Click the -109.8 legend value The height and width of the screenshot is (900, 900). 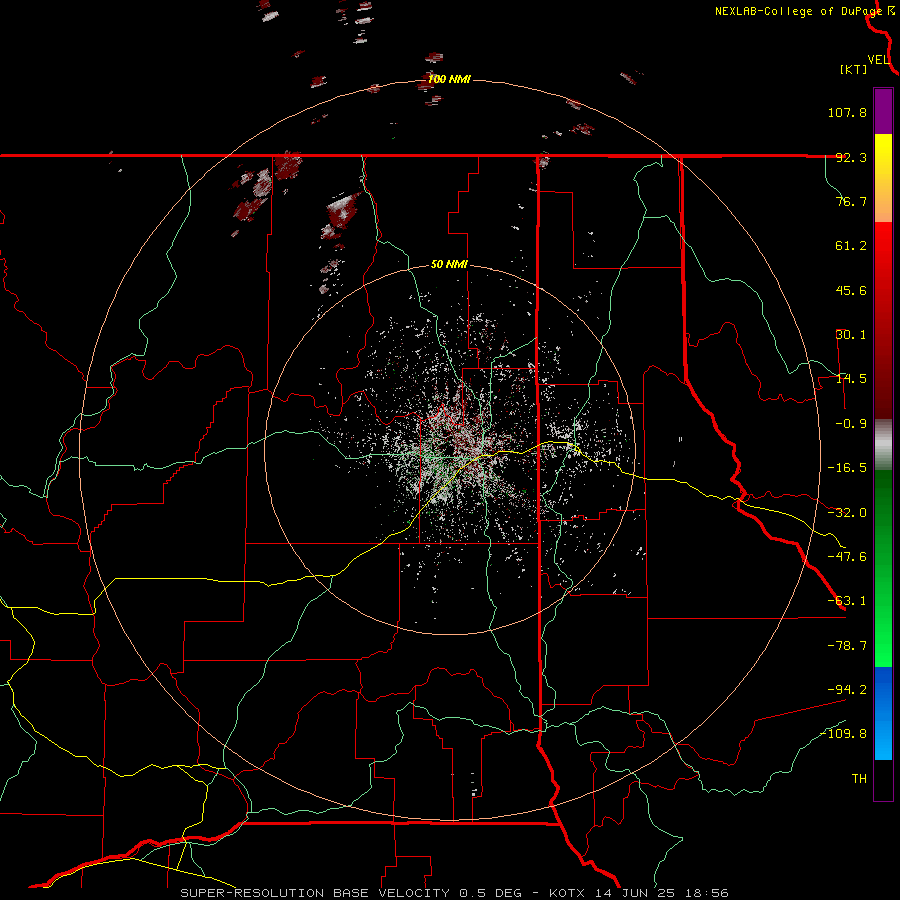point(844,734)
